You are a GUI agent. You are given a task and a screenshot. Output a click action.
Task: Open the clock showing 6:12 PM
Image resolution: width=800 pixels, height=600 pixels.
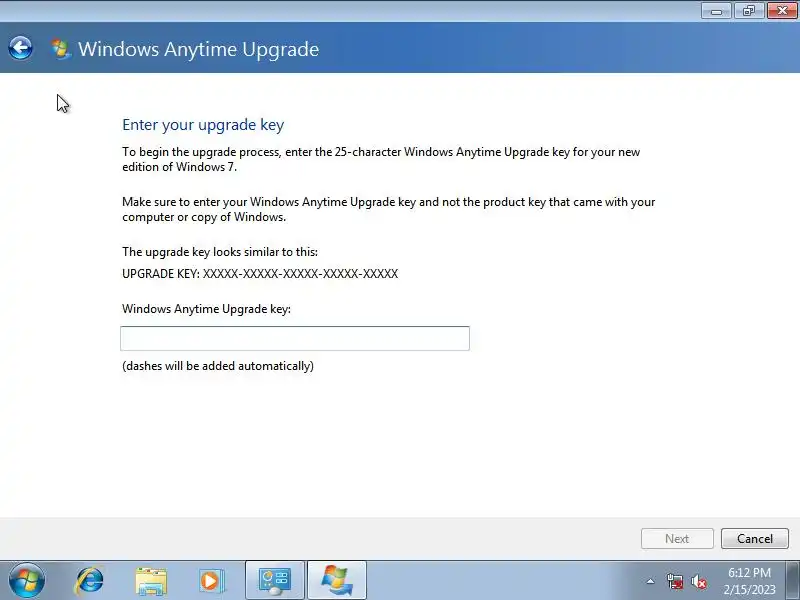pyautogui.click(x=749, y=581)
